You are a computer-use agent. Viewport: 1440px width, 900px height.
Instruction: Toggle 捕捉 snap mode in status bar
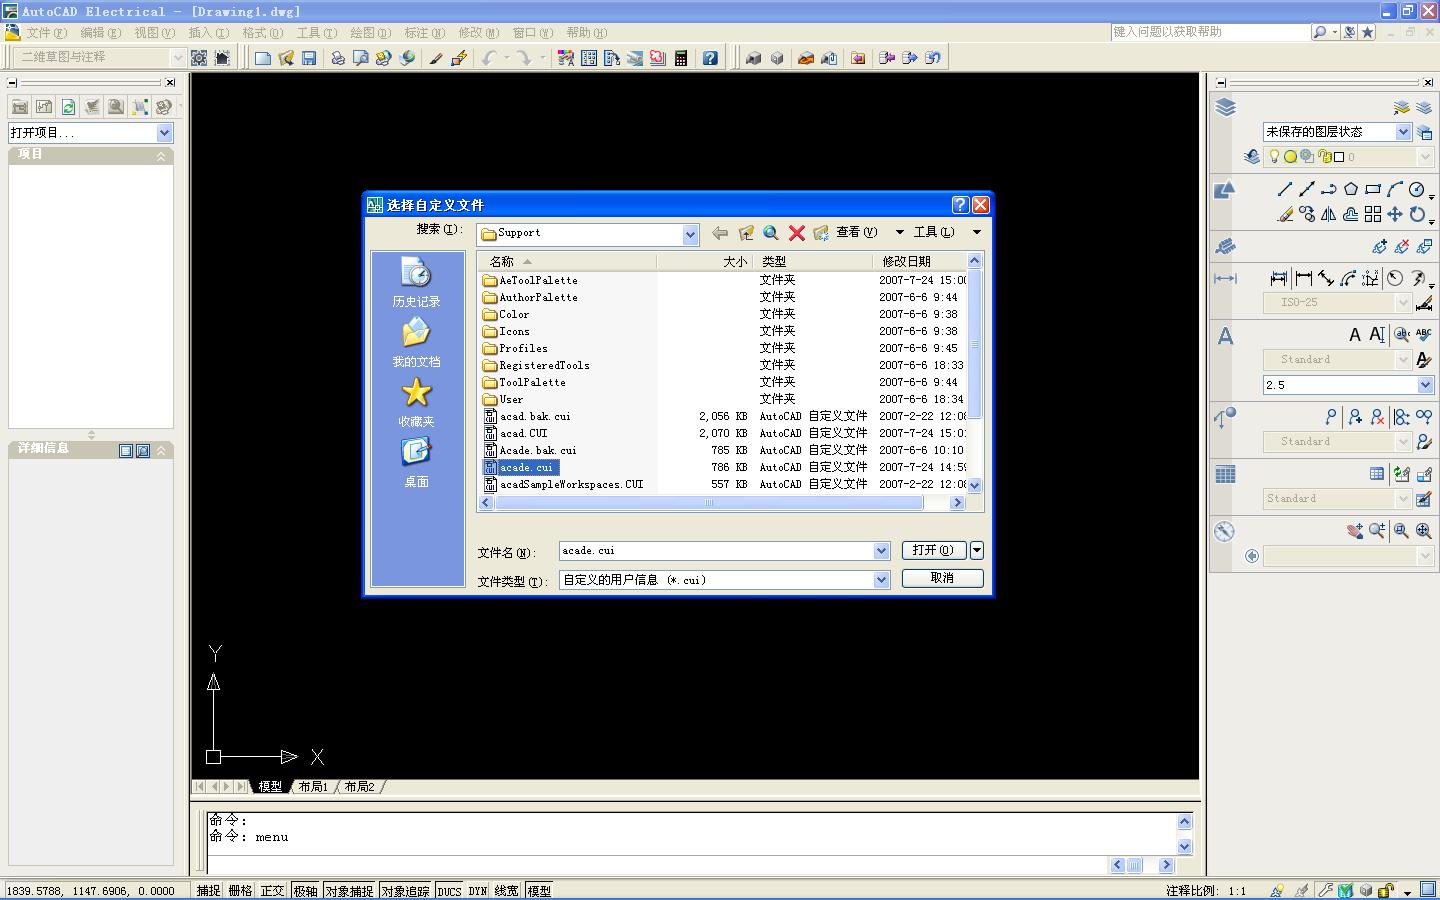click(x=208, y=890)
